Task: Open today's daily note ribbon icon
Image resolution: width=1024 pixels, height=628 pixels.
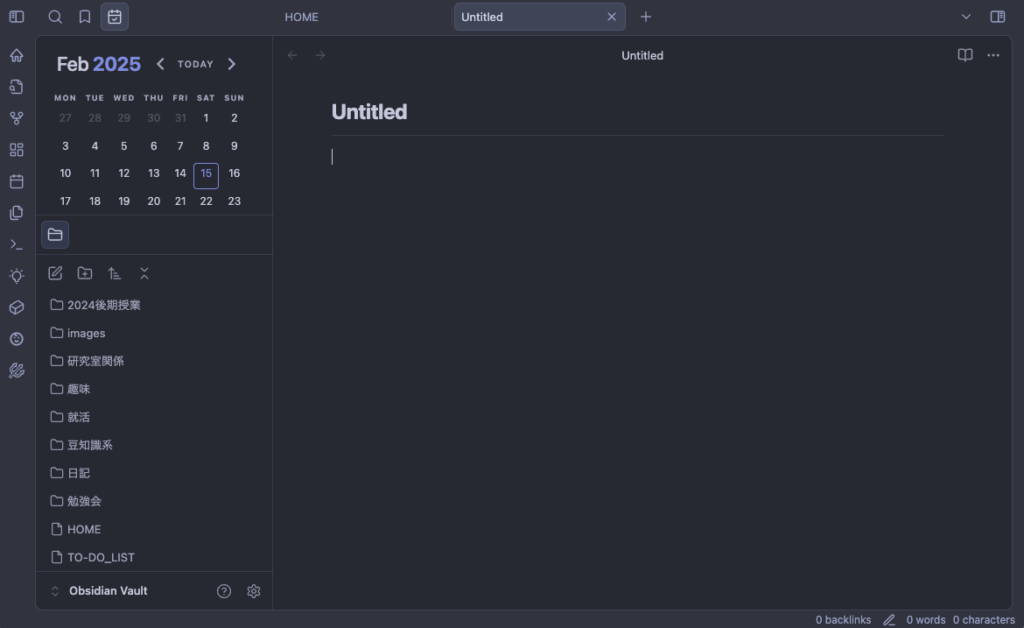Action: tap(17, 181)
